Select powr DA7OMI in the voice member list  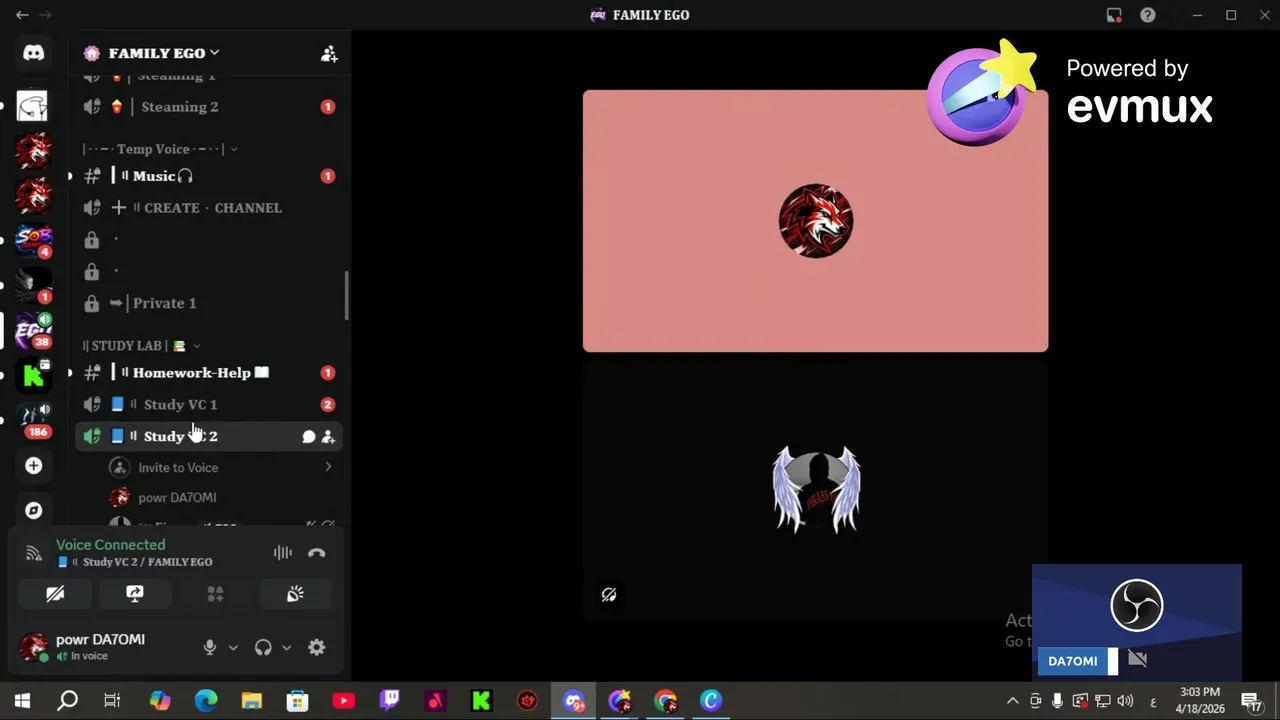(x=221, y=497)
